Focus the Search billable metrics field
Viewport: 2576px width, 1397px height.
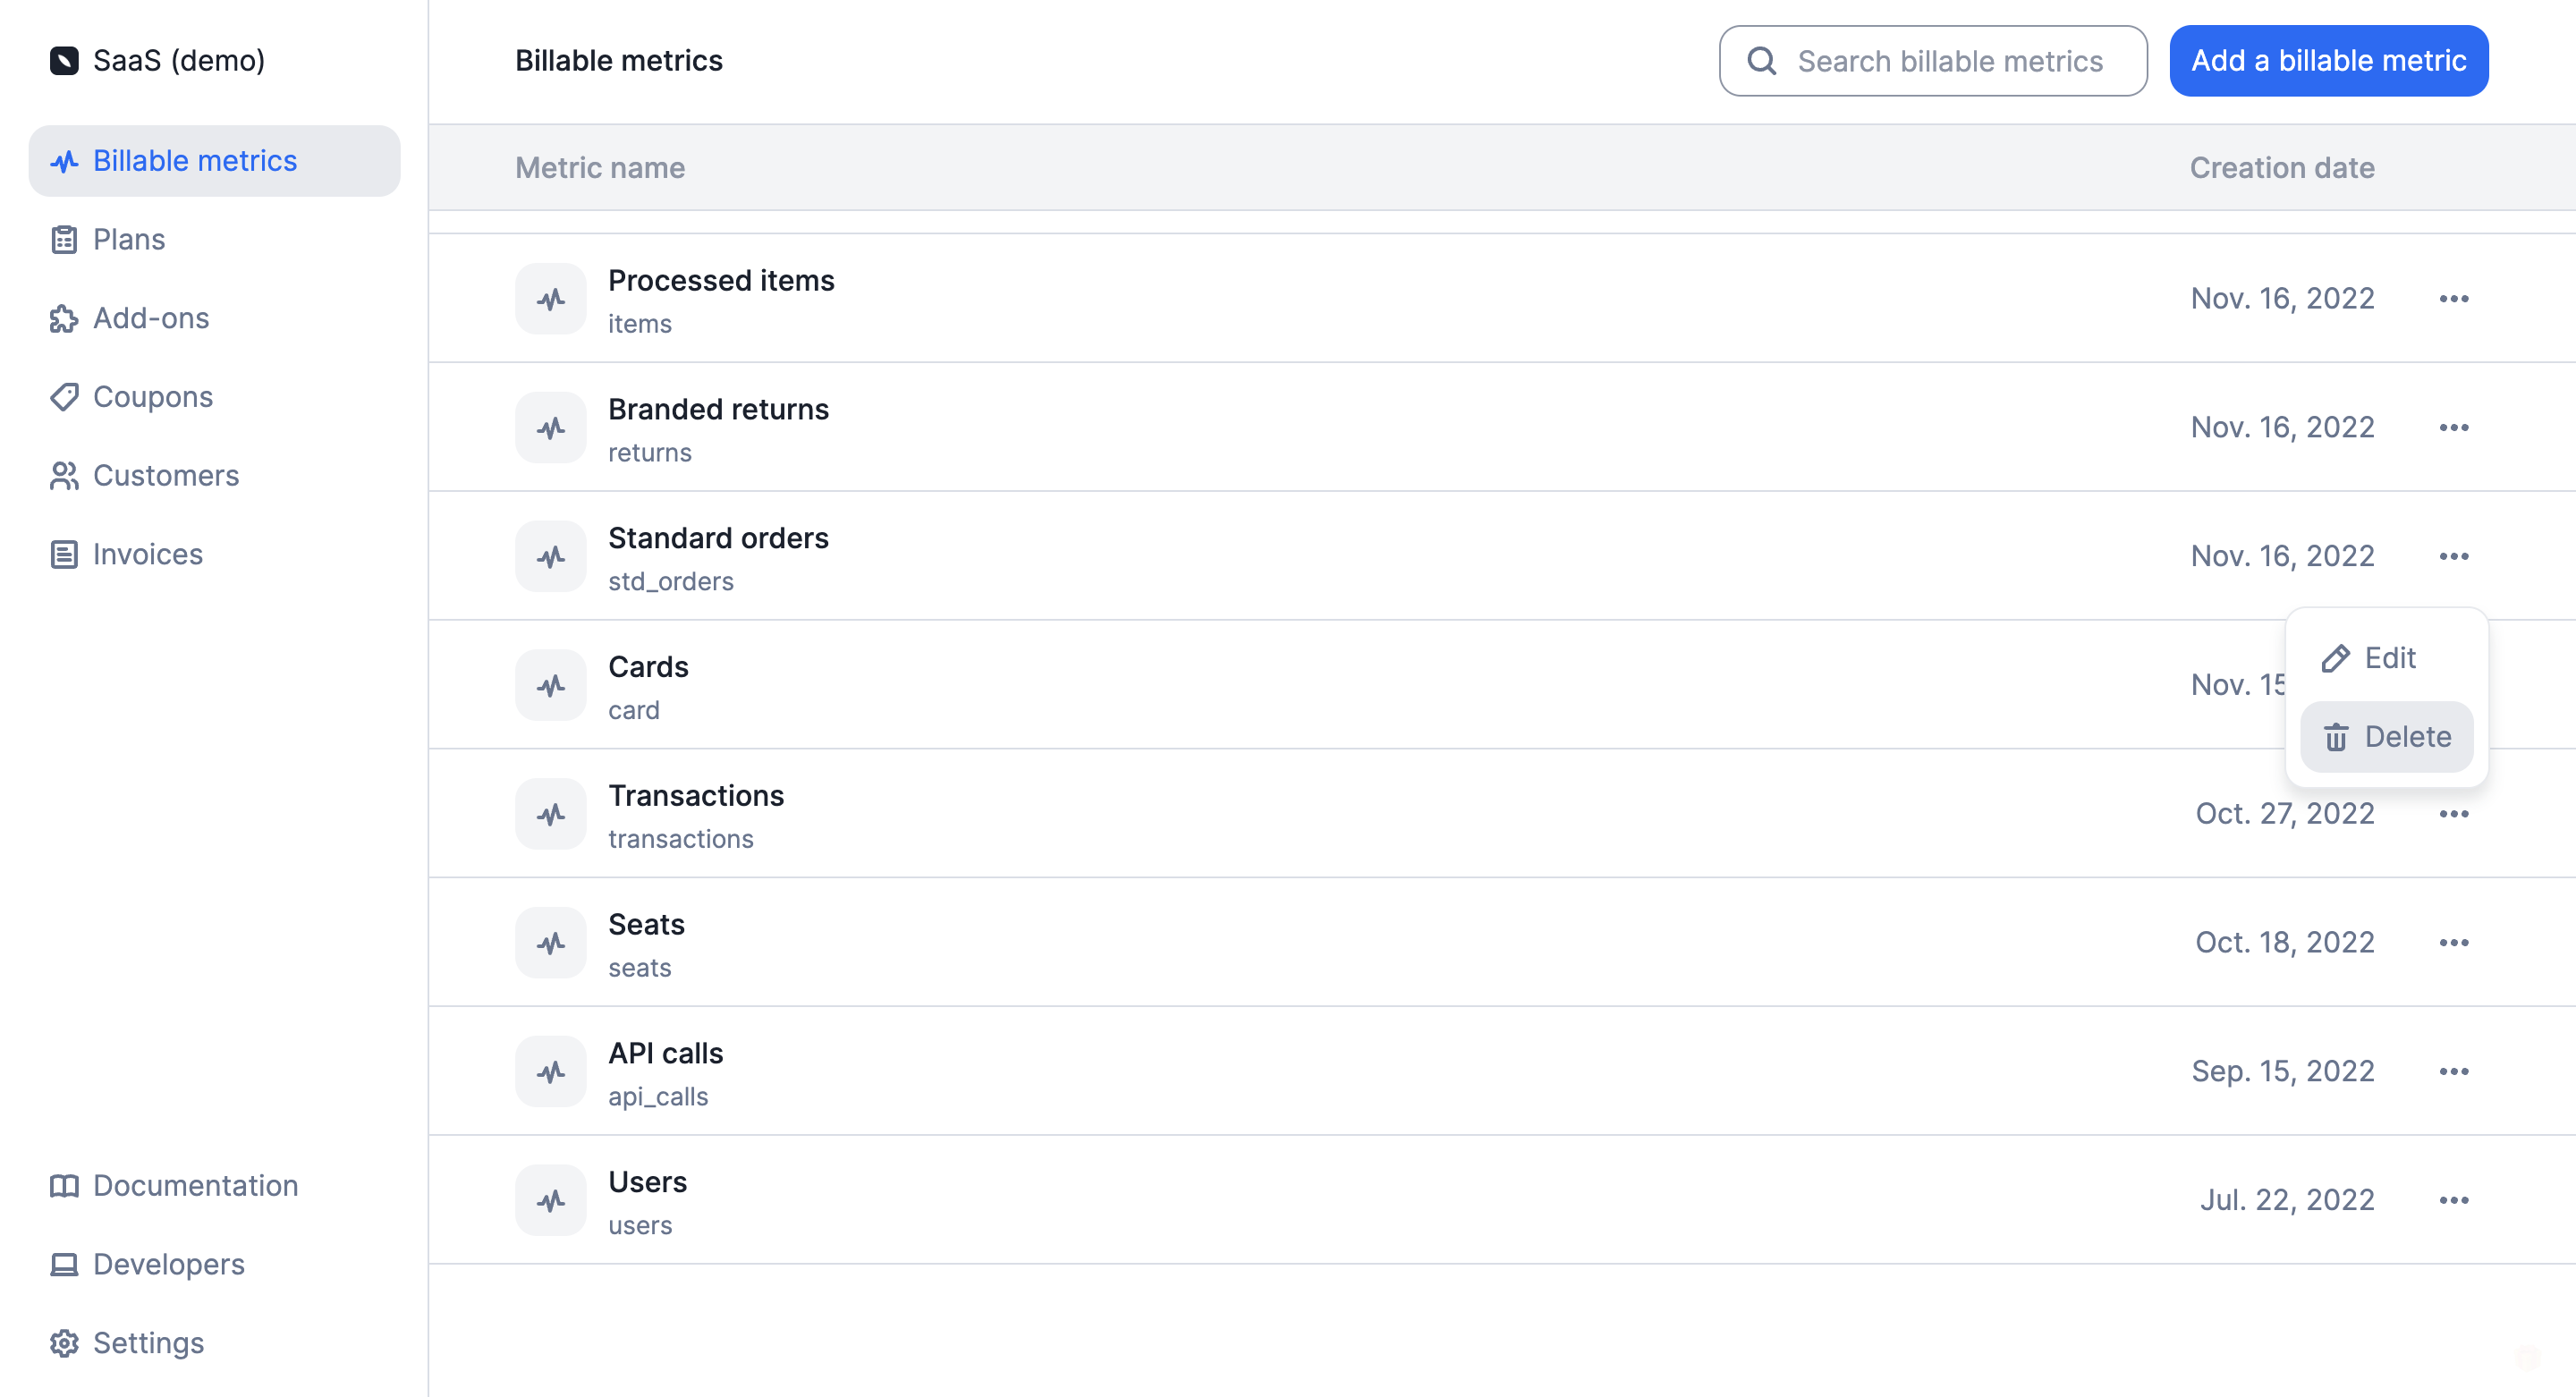pyautogui.click(x=1948, y=61)
